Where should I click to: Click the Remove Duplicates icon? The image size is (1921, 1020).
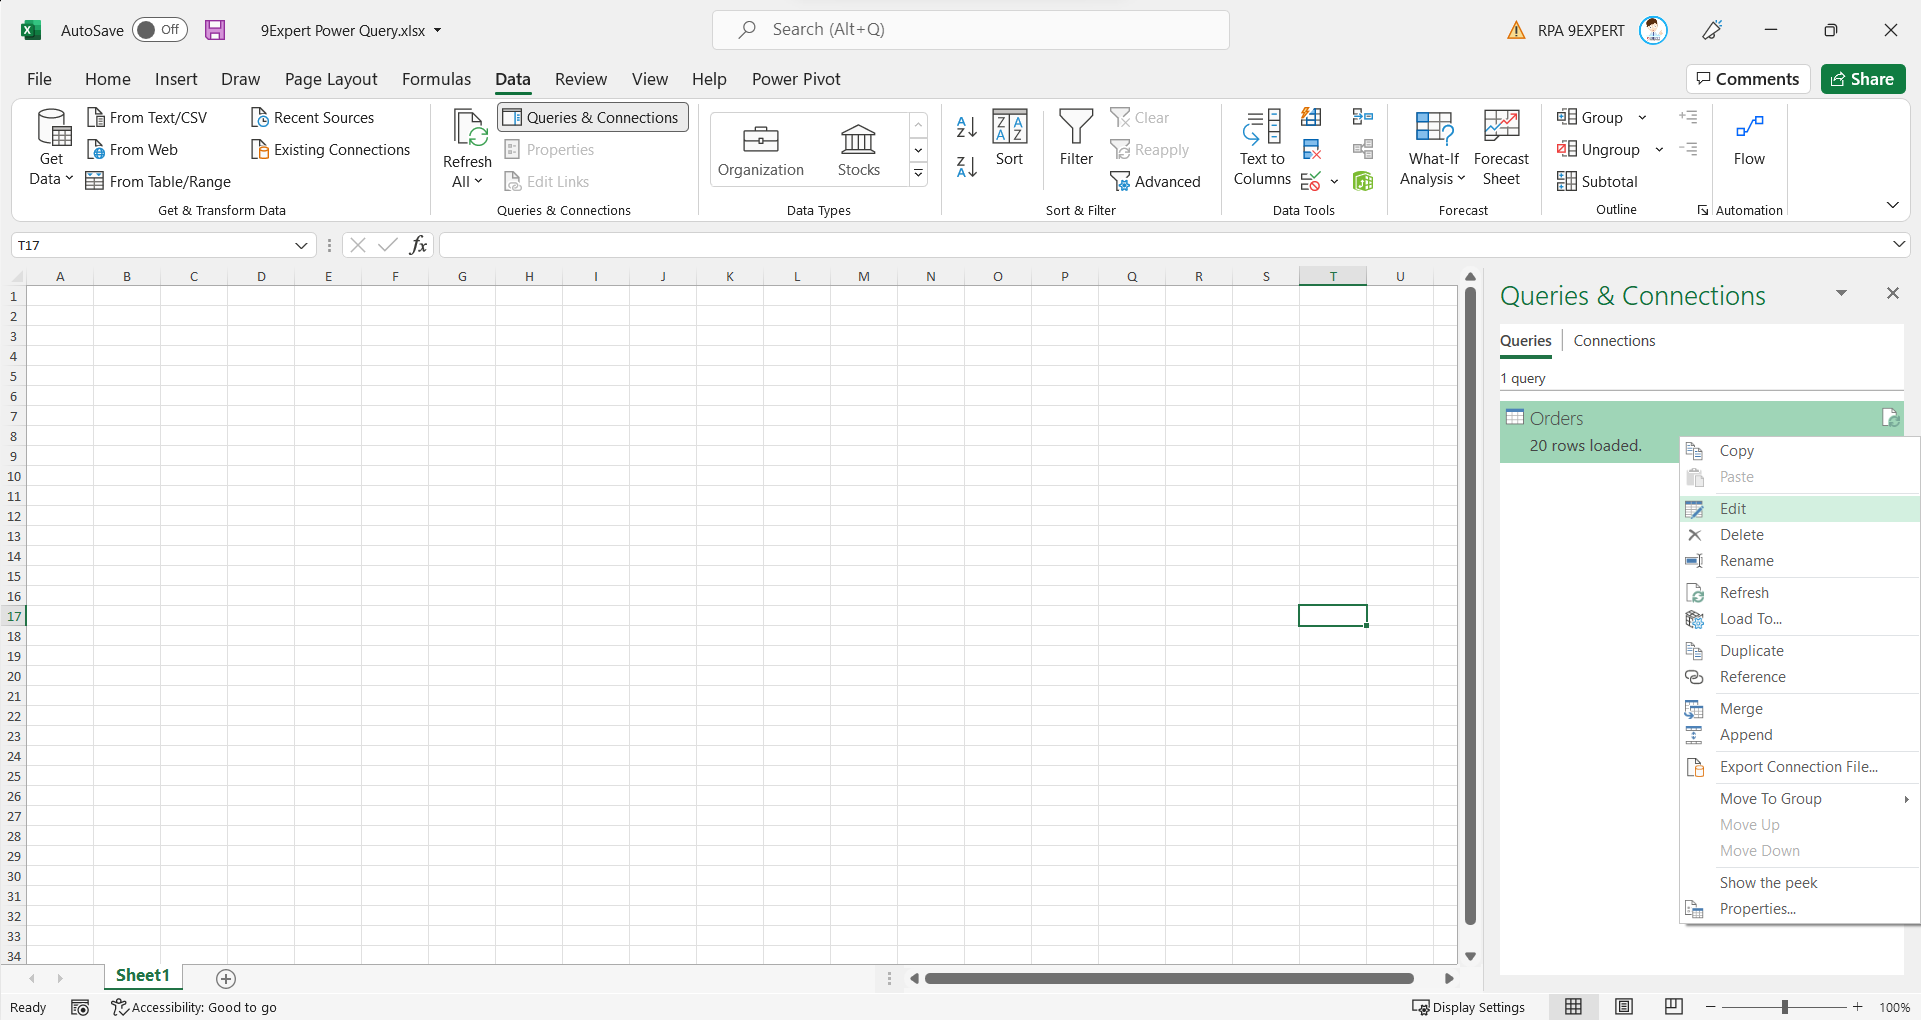[x=1309, y=149]
